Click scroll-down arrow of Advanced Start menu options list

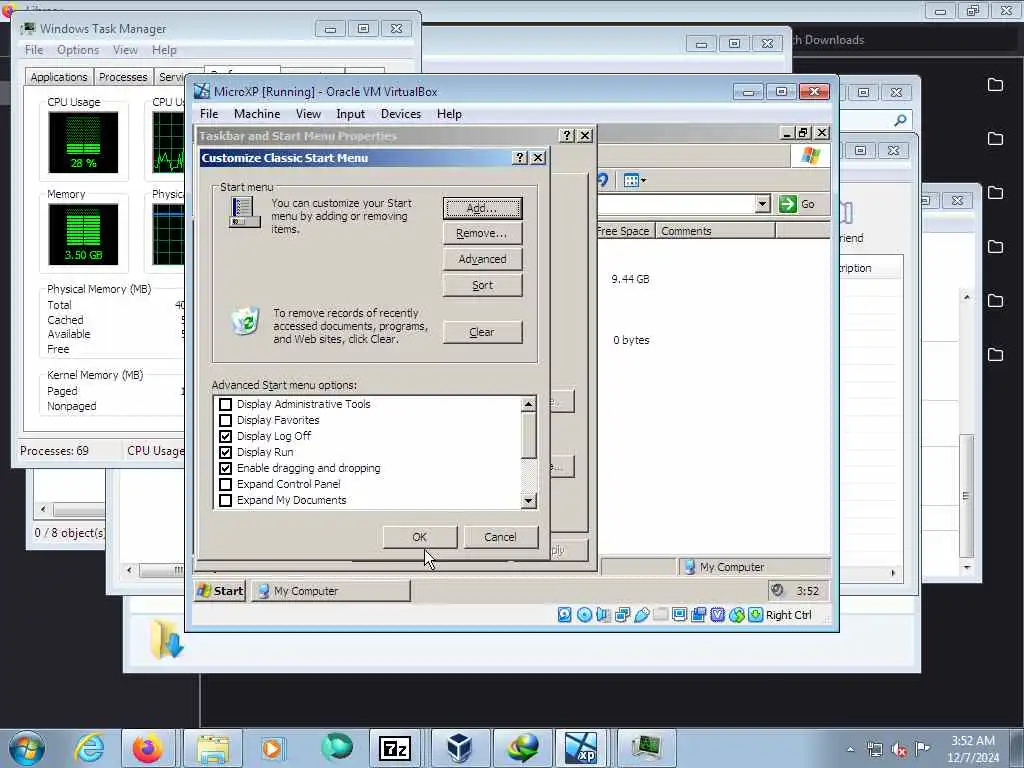click(528, 501)
